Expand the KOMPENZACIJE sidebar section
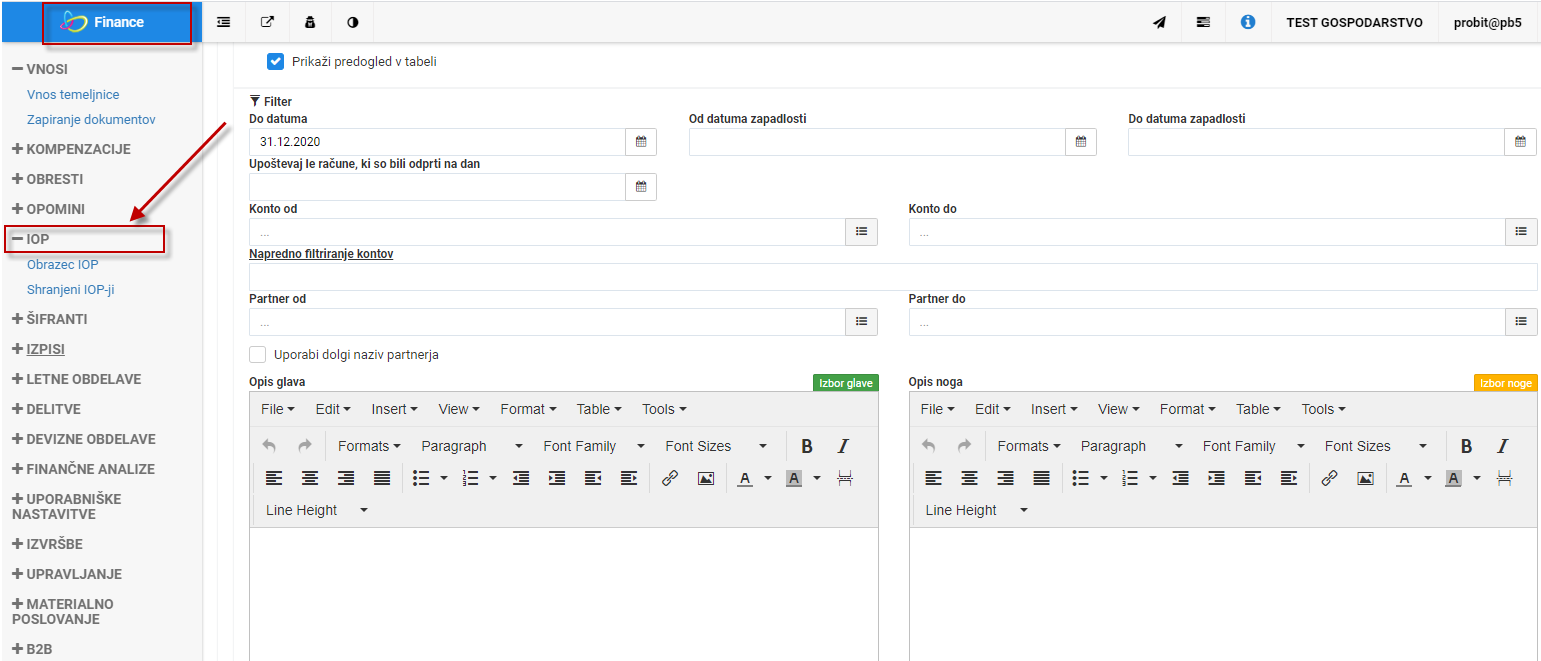 [x=71, y=149]
